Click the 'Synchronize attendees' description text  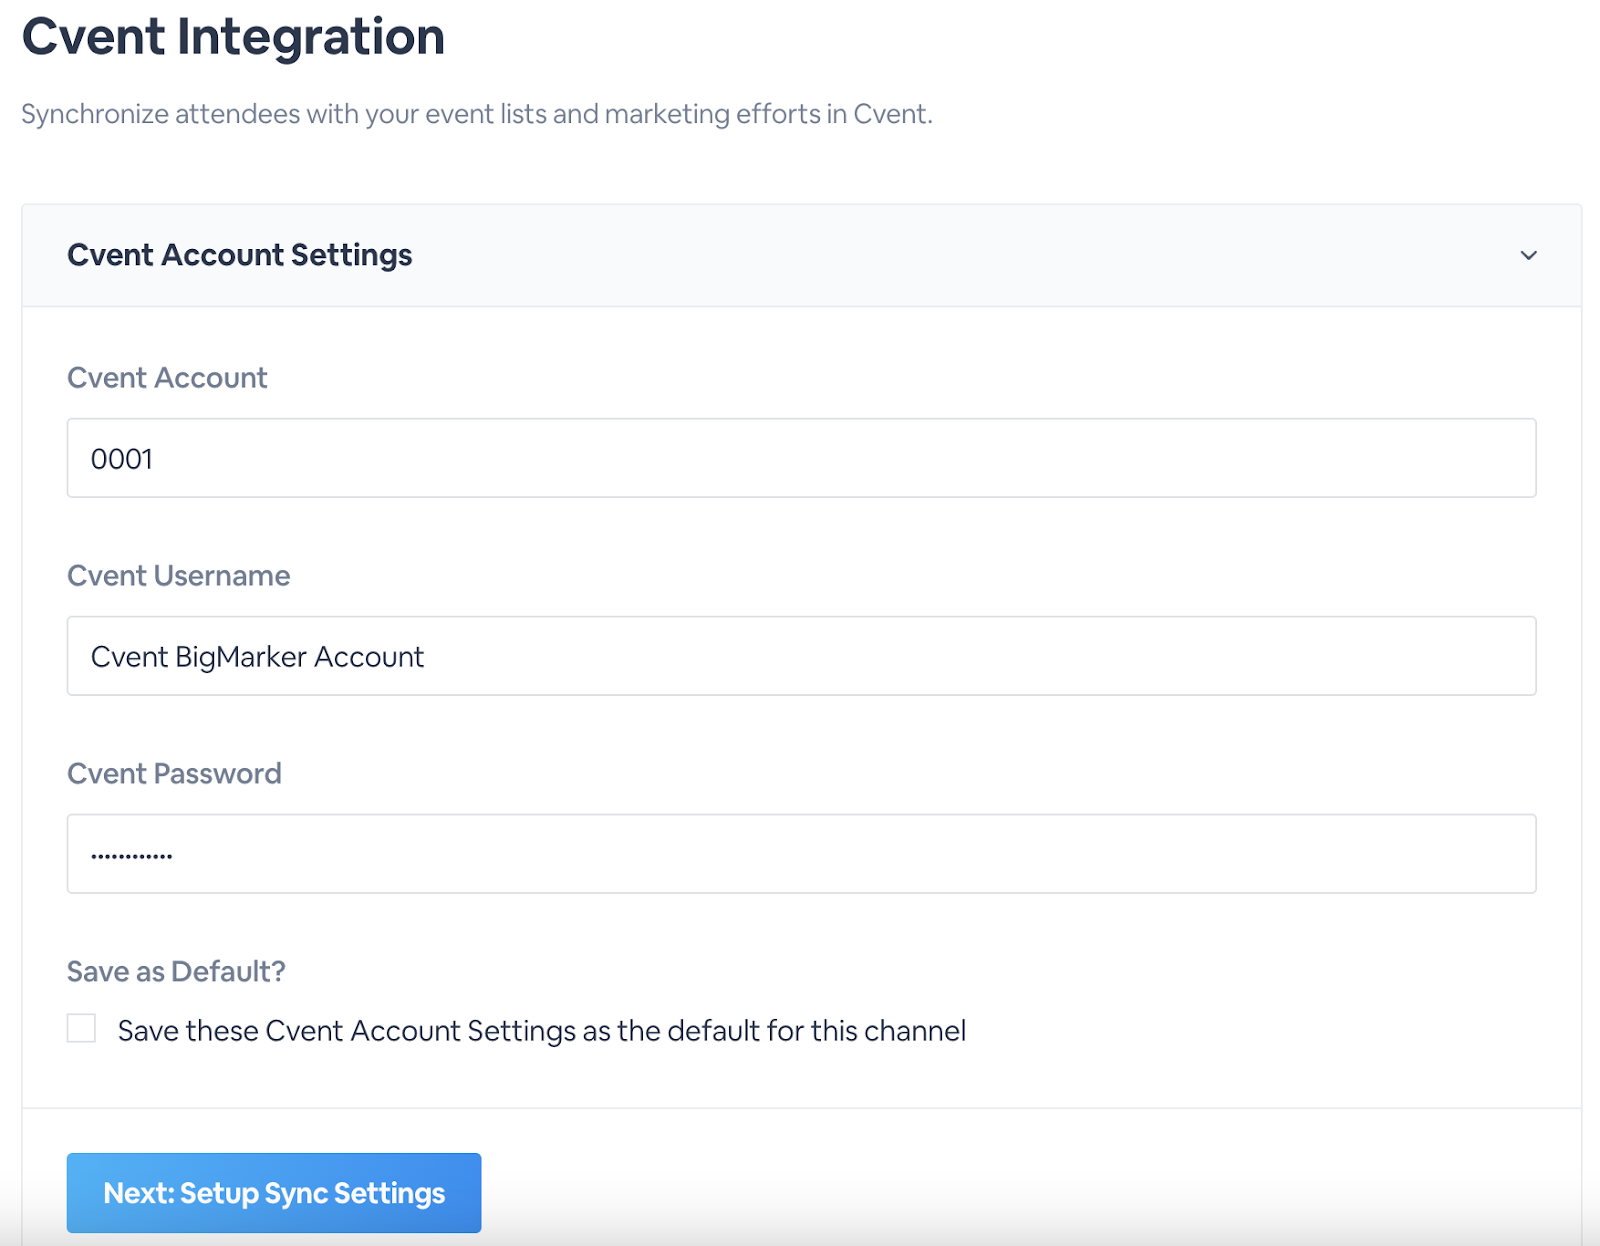tap(476, 114)
